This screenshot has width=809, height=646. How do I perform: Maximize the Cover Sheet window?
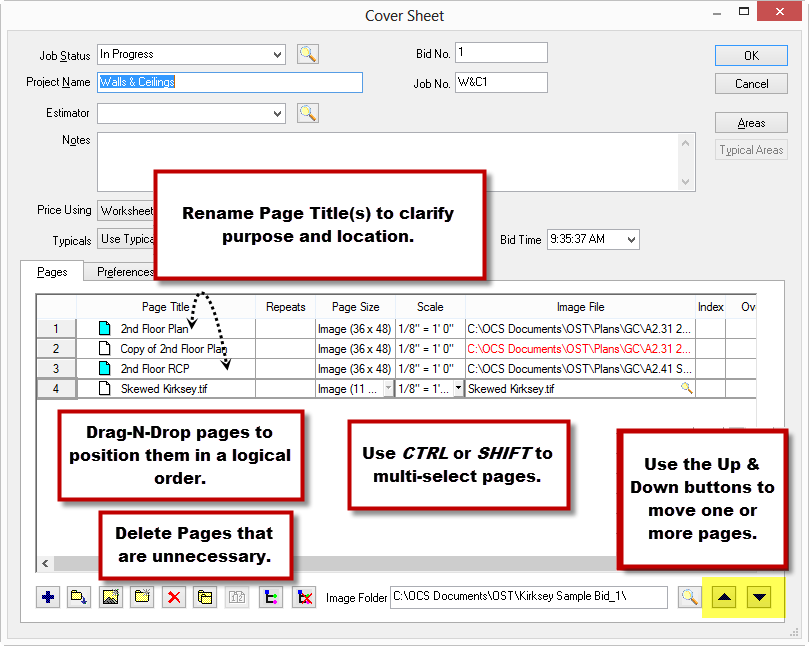click(x=743, y=11)
